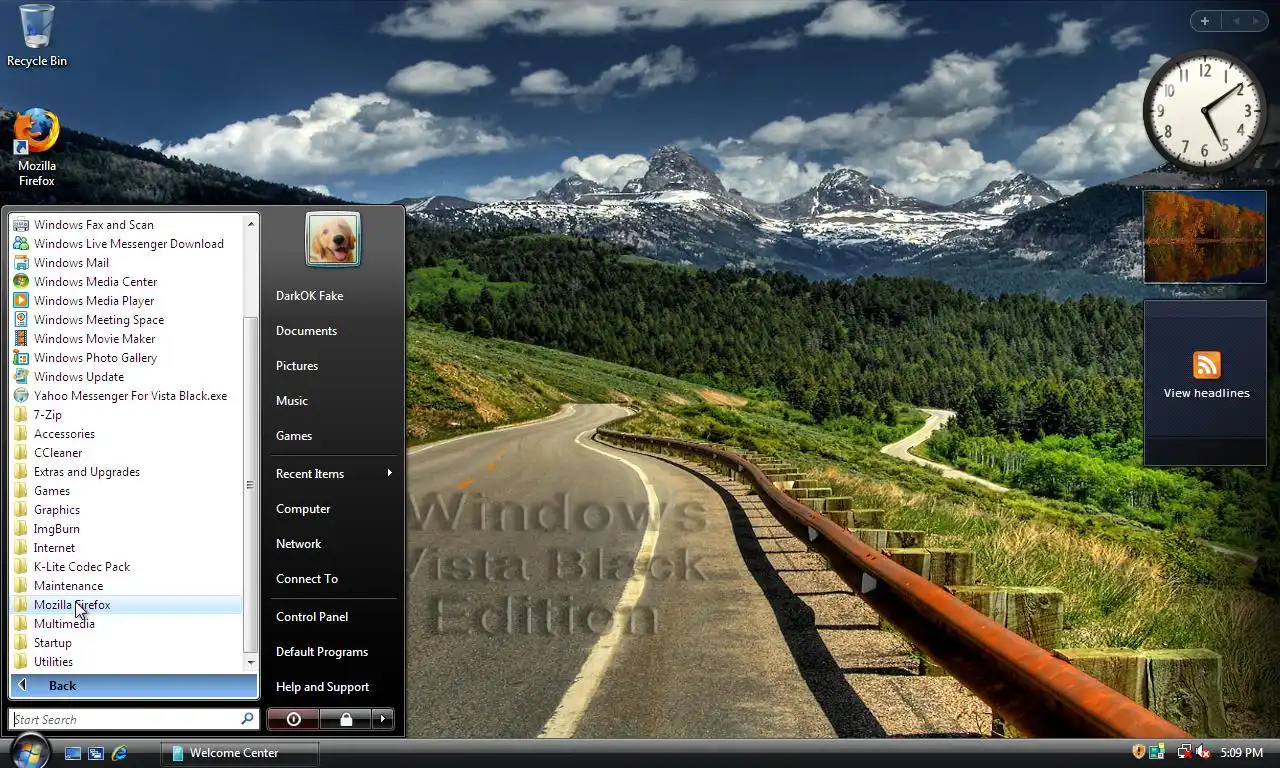The width and height of the screenshot is (1280, 768).
Task: Click the power button in Start menu
Action: tap(293, 719)
